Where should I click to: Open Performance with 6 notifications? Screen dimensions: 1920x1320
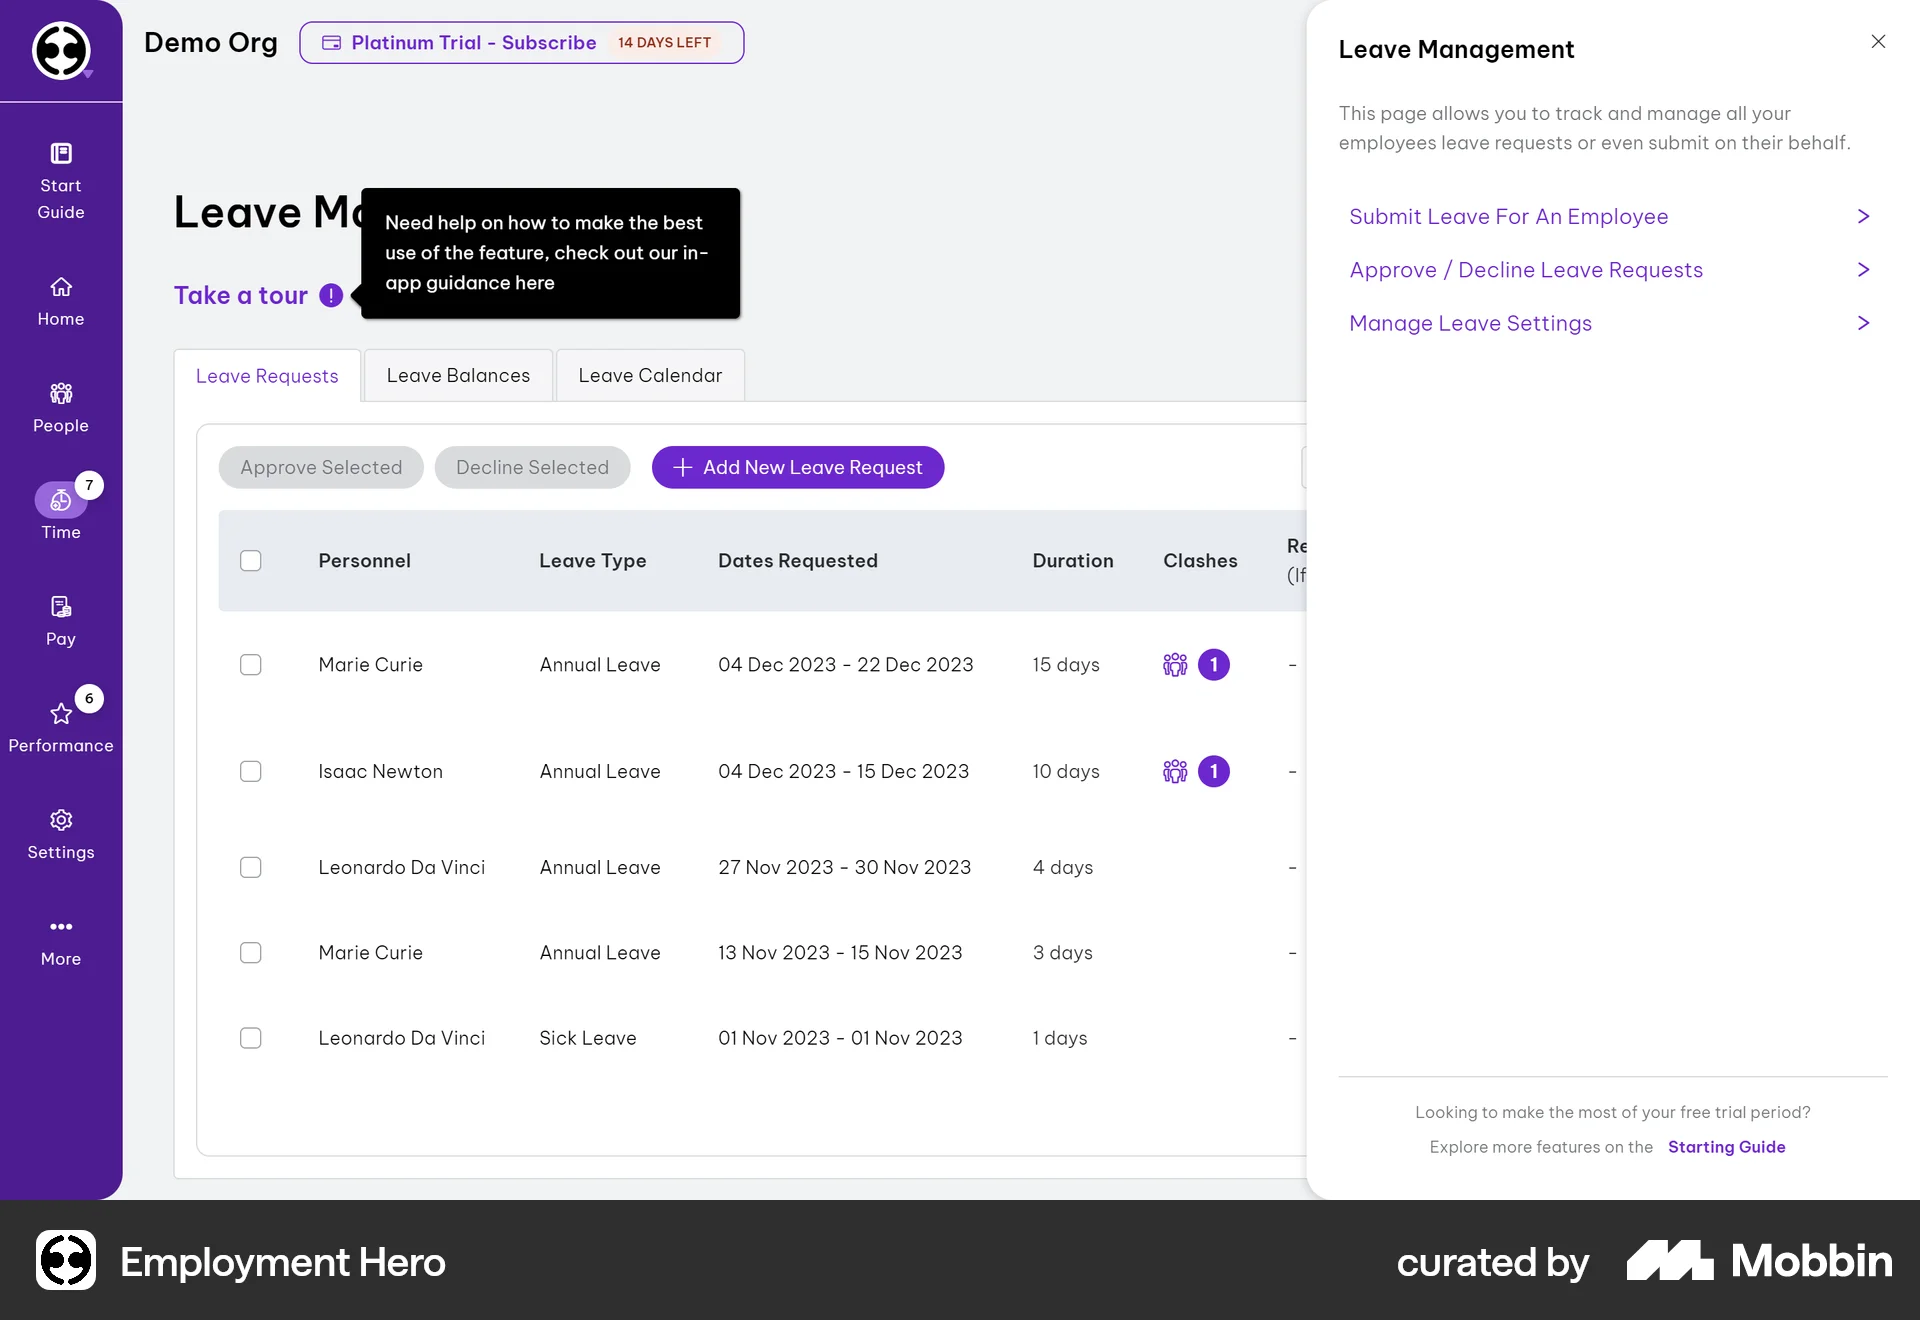(60, 727)
